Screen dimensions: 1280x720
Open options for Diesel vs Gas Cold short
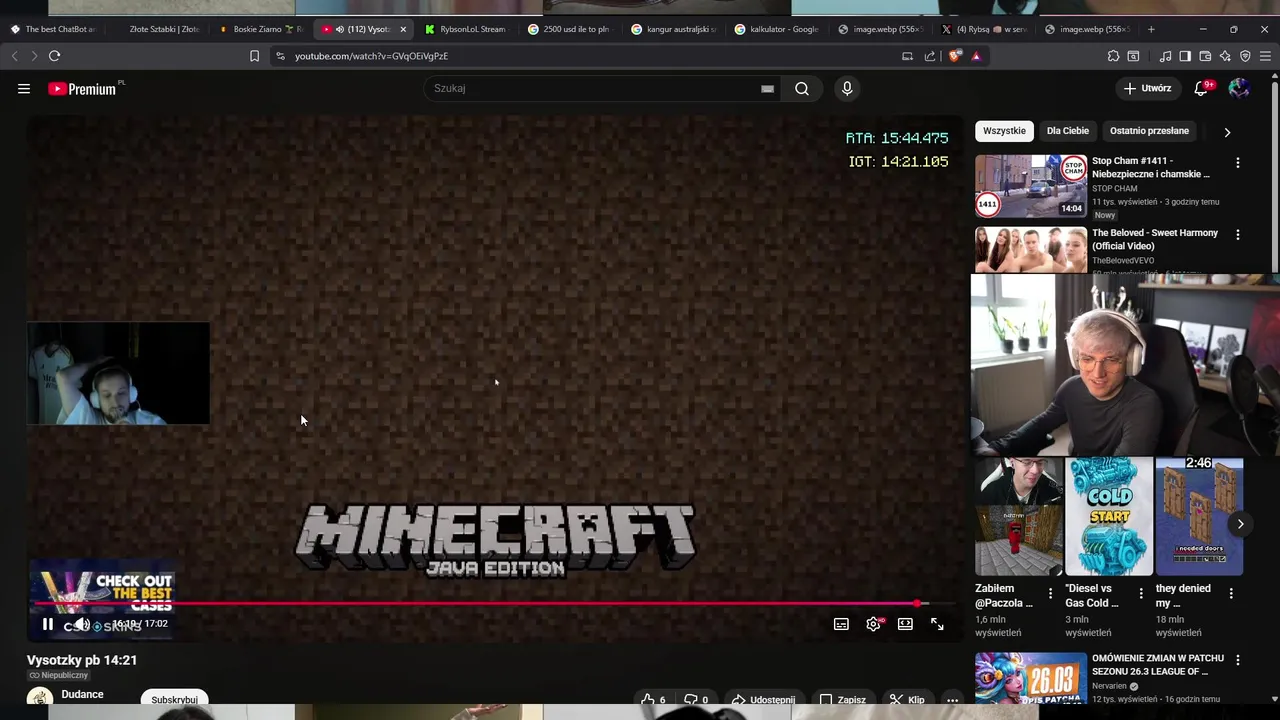point(1140,593)
